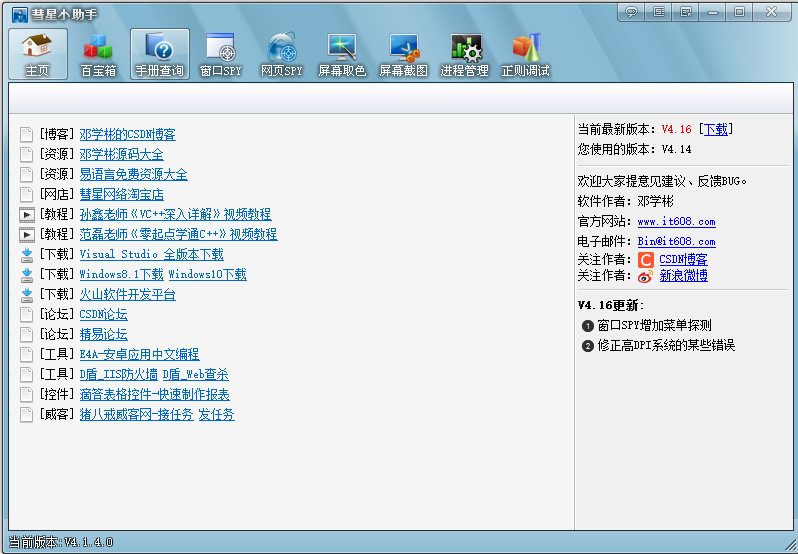
Task: Click the D盾_IIS防火墙 link
Action: tap(119, 374)
